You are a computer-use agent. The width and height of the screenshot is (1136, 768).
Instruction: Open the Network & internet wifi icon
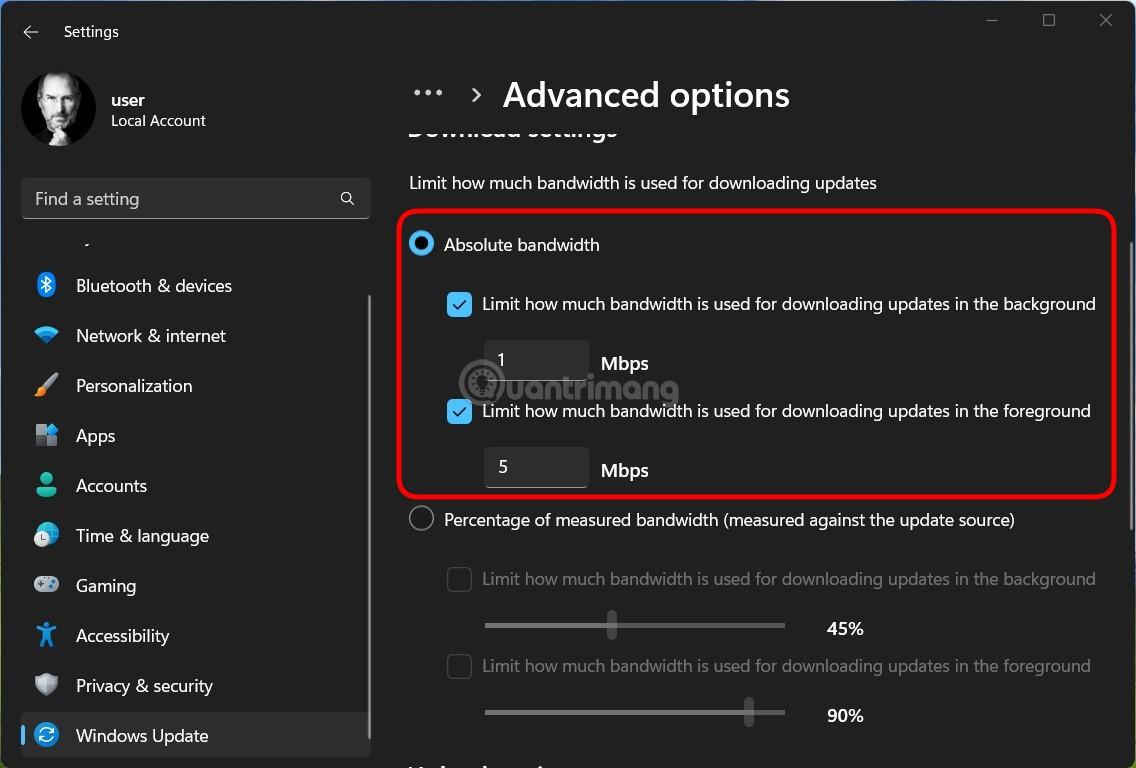46,335
